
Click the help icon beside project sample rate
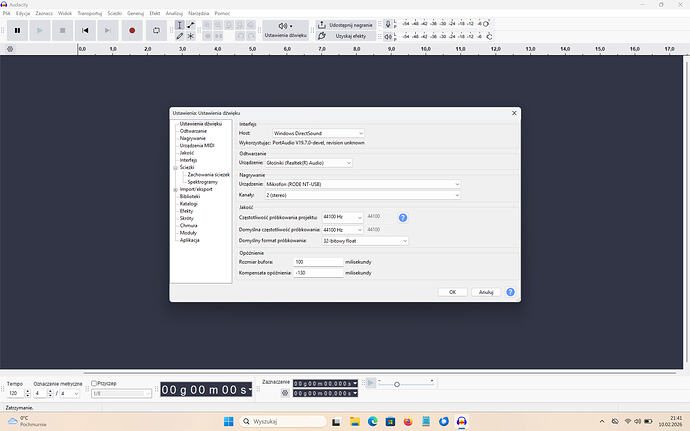[x=403, y=217]
